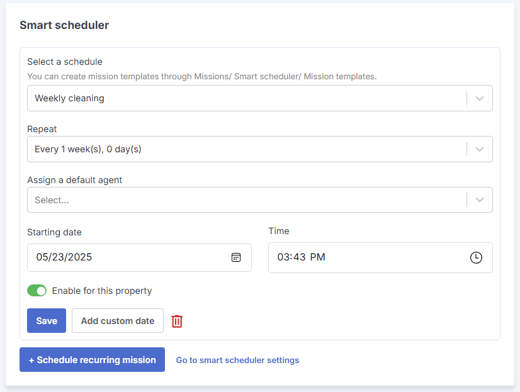The image size is (520, 392).
Task: Click the Time input showing 03:43 PM
Action: pyautogui.click(x=380, y=257)
